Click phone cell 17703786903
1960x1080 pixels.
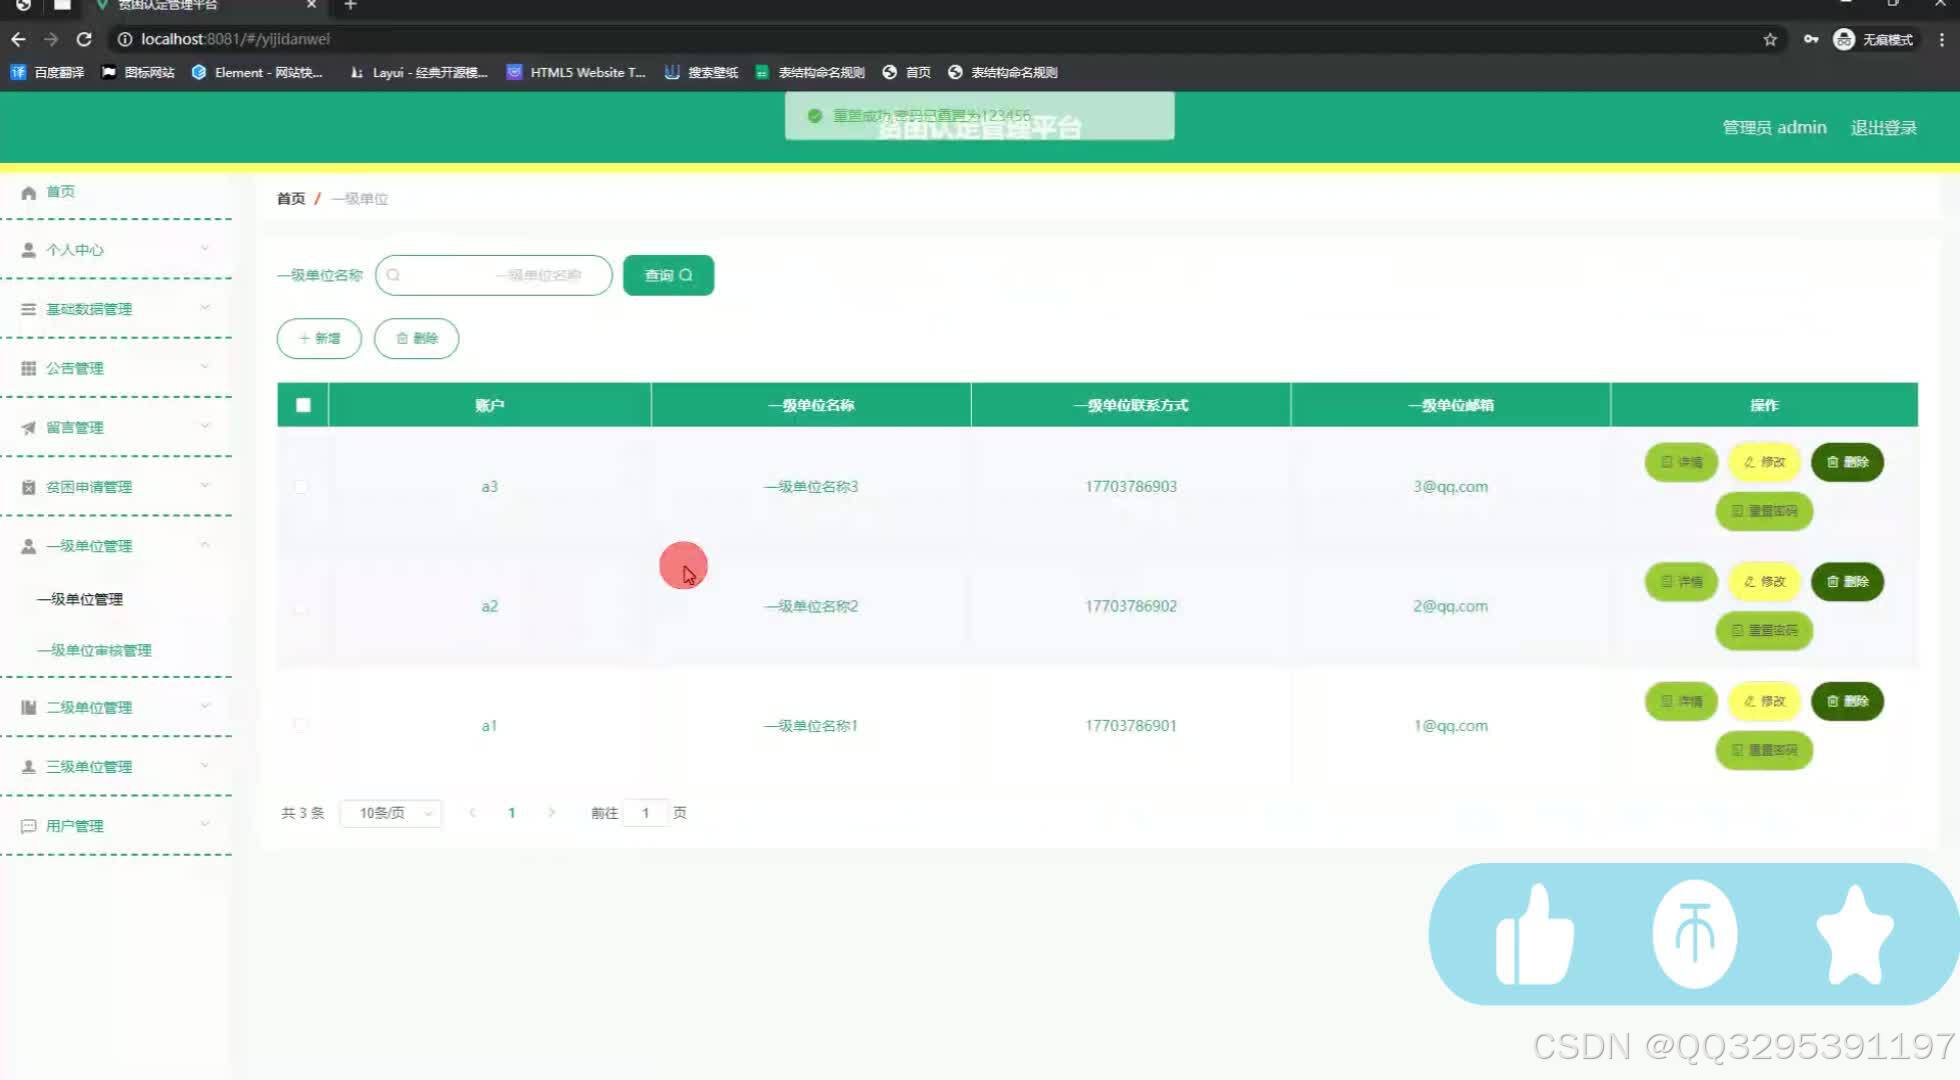1131,486
